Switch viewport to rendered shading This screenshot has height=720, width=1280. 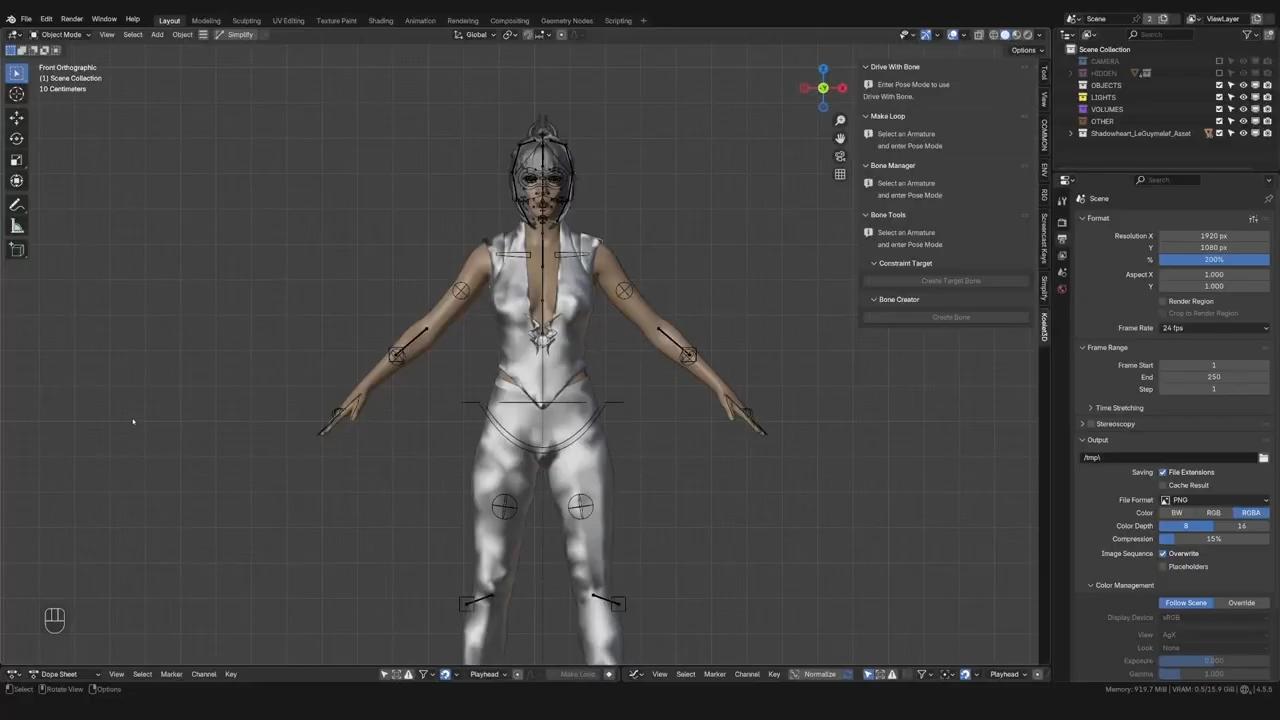[1029, 35]
